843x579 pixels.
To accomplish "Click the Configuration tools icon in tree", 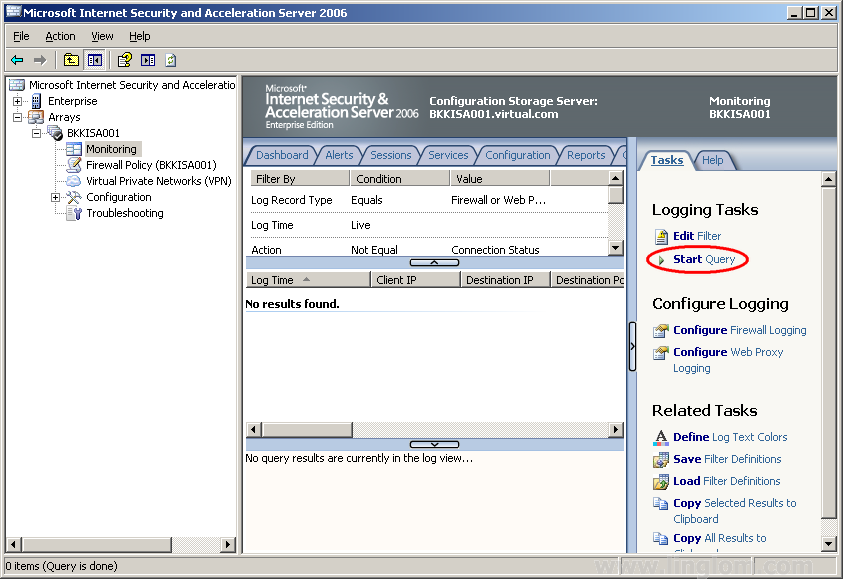I will pyautogui.click(x=74, y=197).
